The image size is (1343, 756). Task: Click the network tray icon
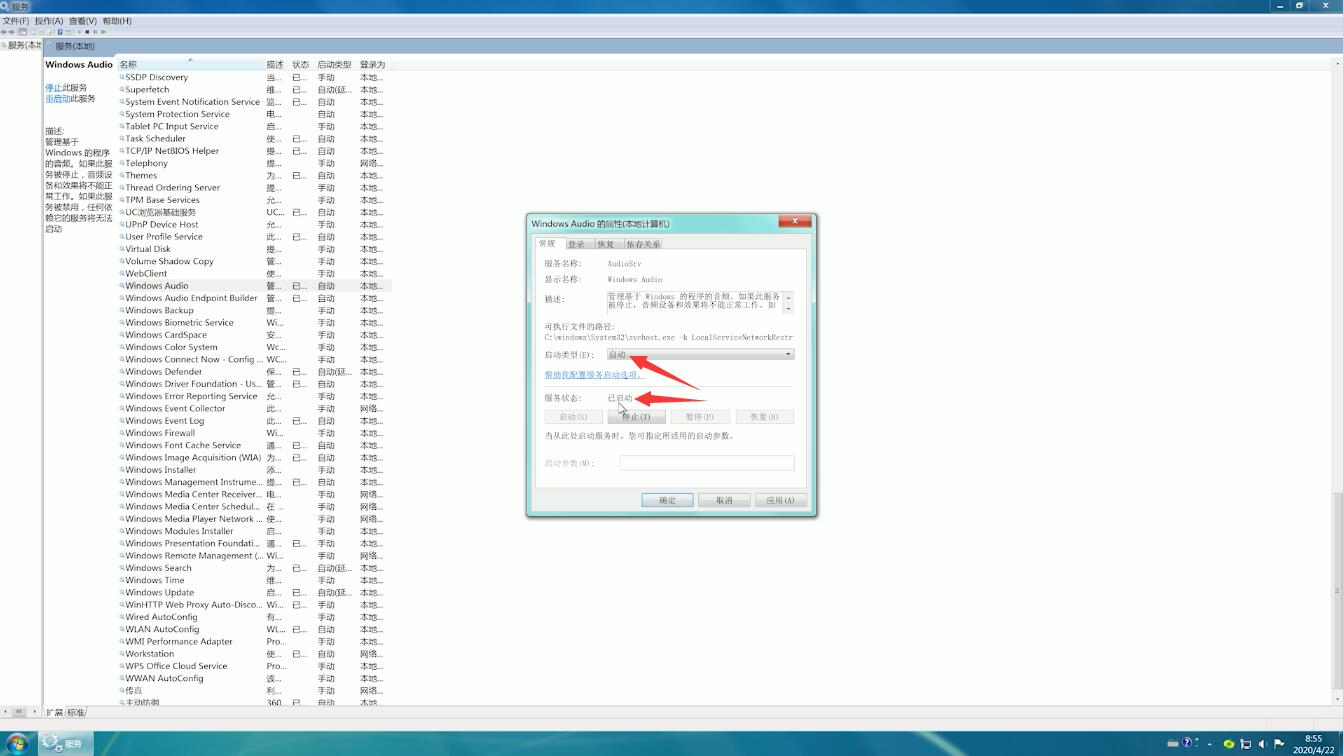click(x=1246, y=744)
